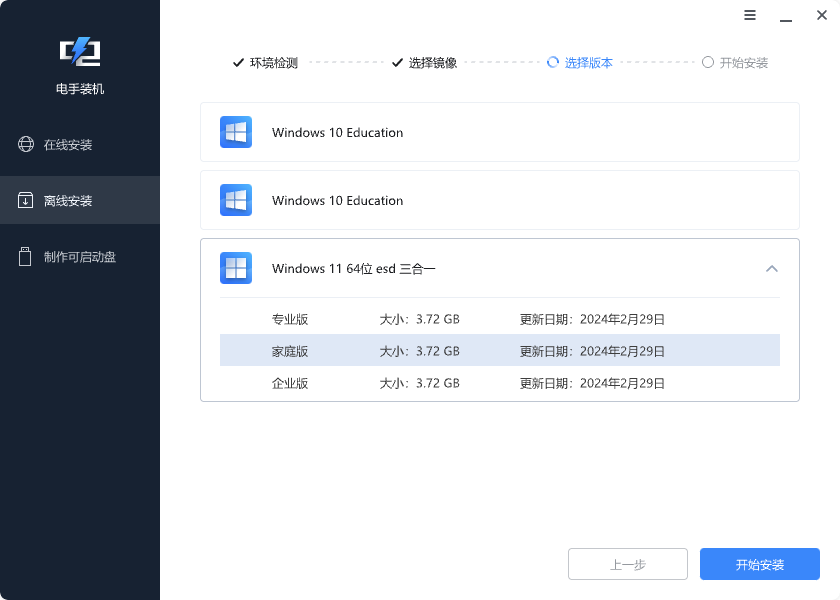This screenshot has height=600, width=840.
Task: Select the 专业版 edition row
Action: coord(500,320)
